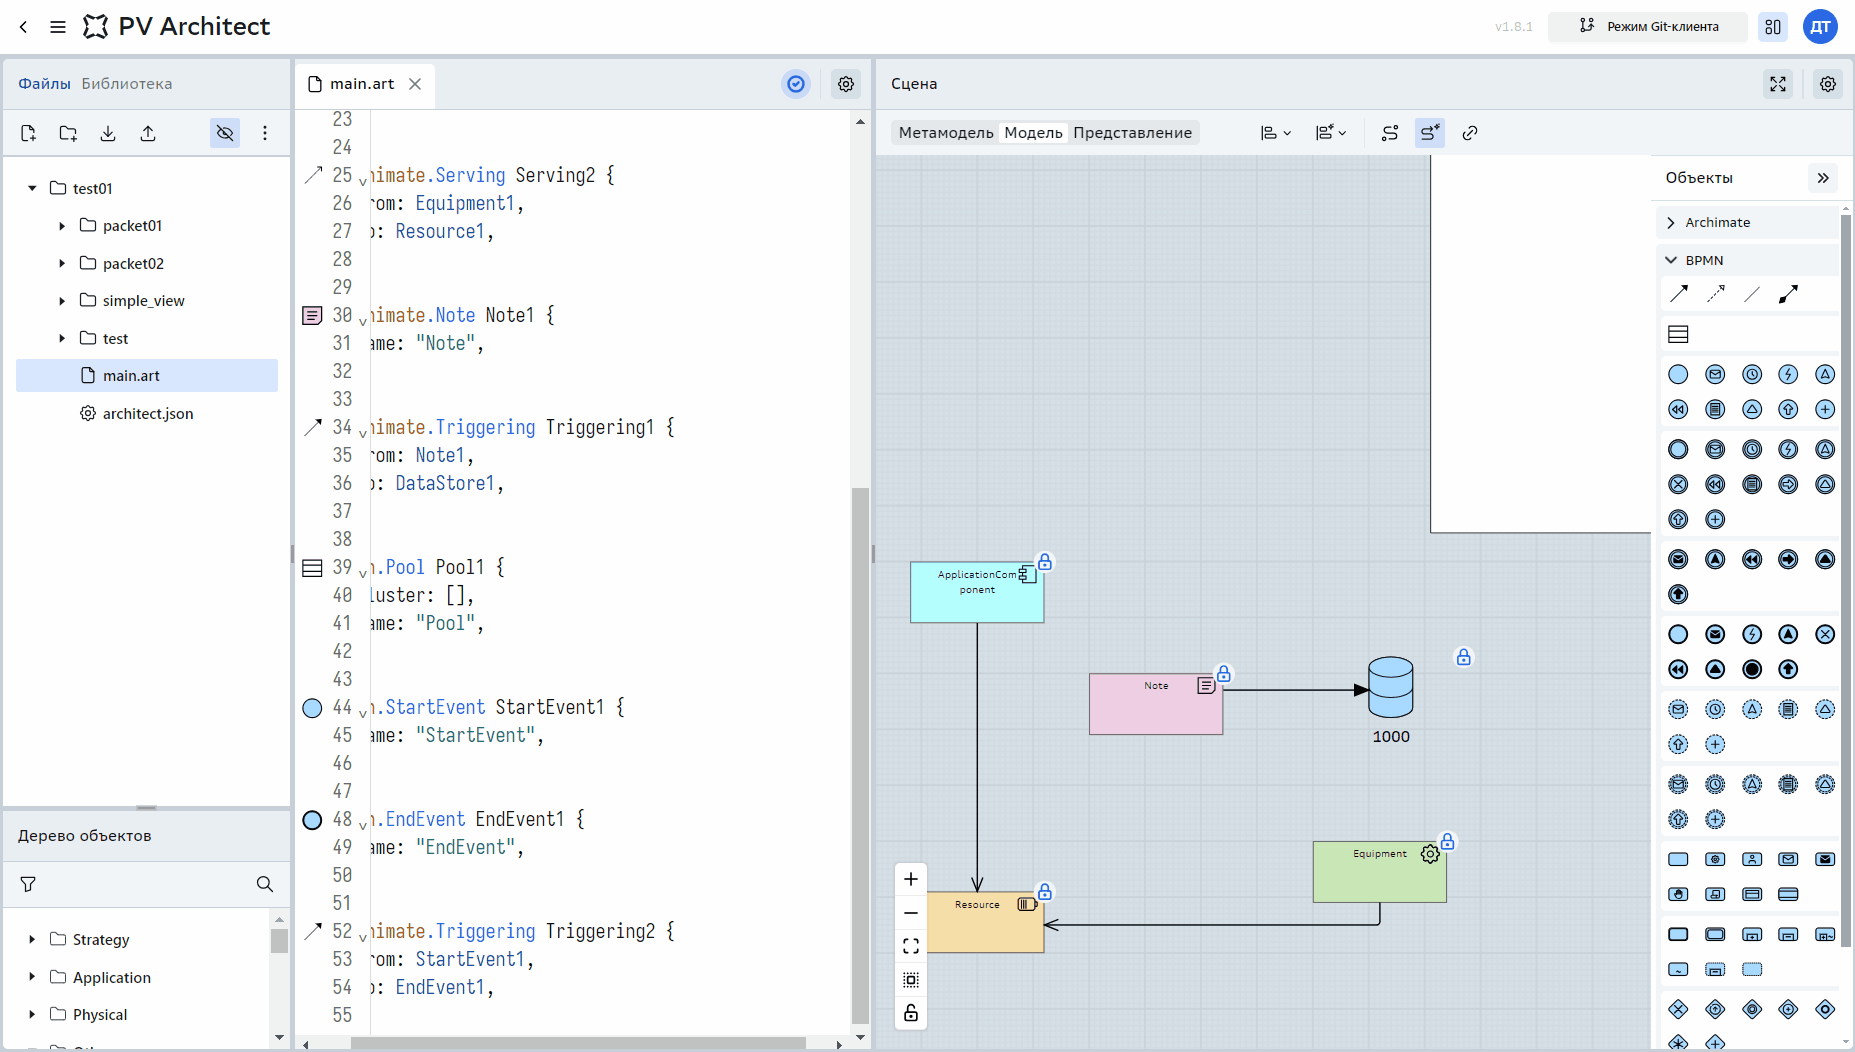The width and height of the screenshot is (1855, 1052).
Task: Close the main.art editor tab
Action: (415, 84)
